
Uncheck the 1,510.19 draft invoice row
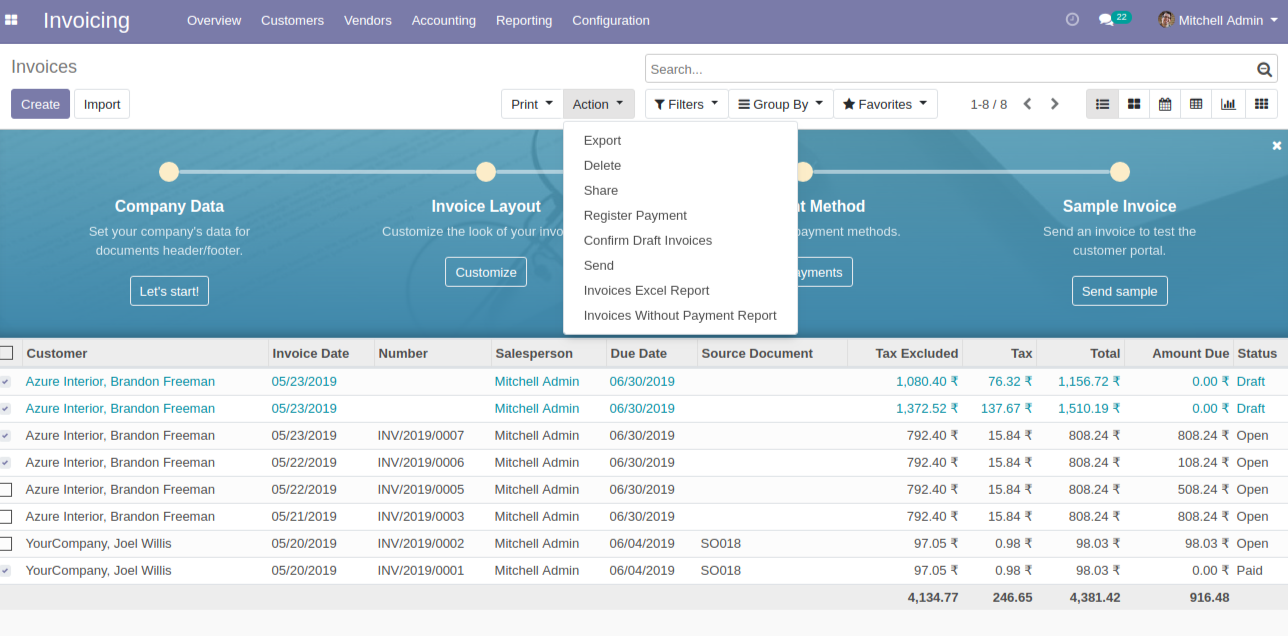click(x=5, y=408)
